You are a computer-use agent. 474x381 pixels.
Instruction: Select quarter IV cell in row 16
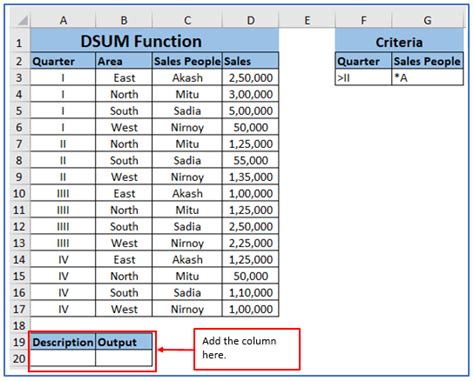[x=63, y=292]
